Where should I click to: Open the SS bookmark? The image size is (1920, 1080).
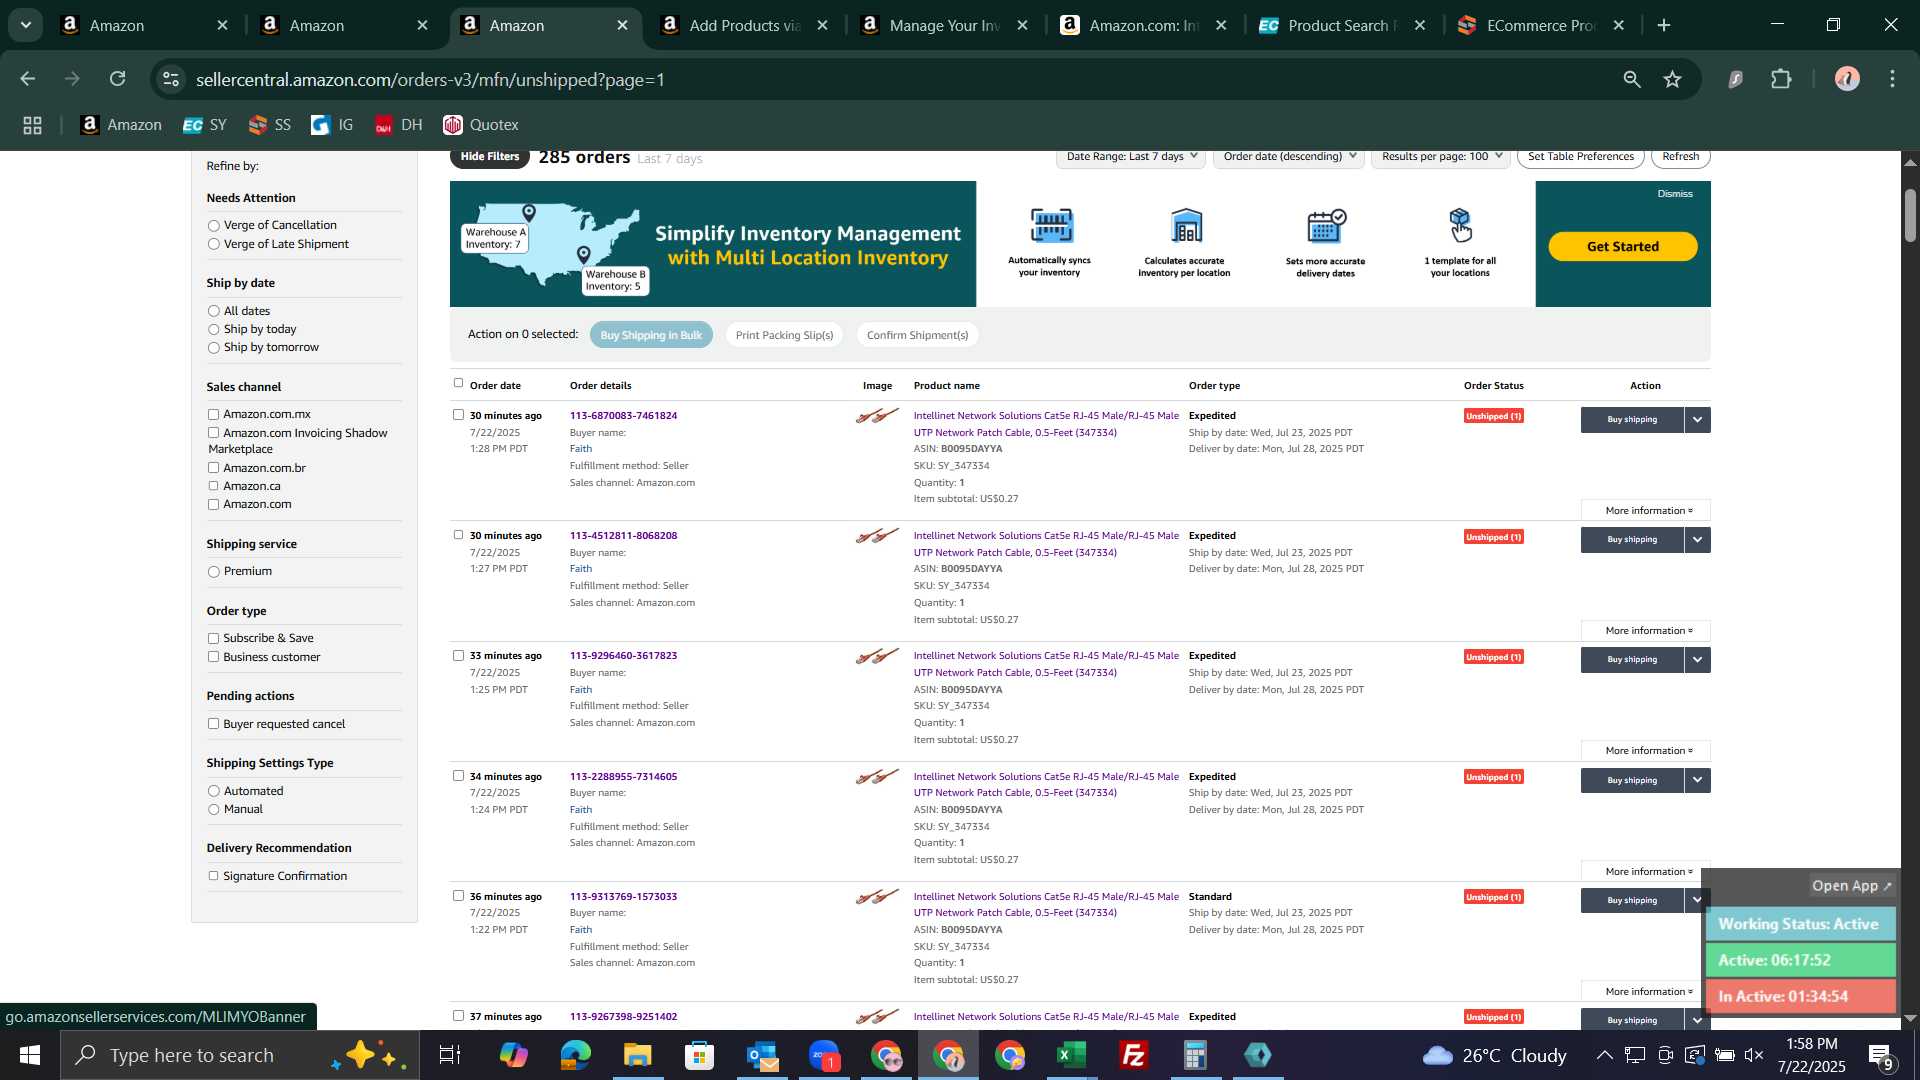tap(270, 125)
